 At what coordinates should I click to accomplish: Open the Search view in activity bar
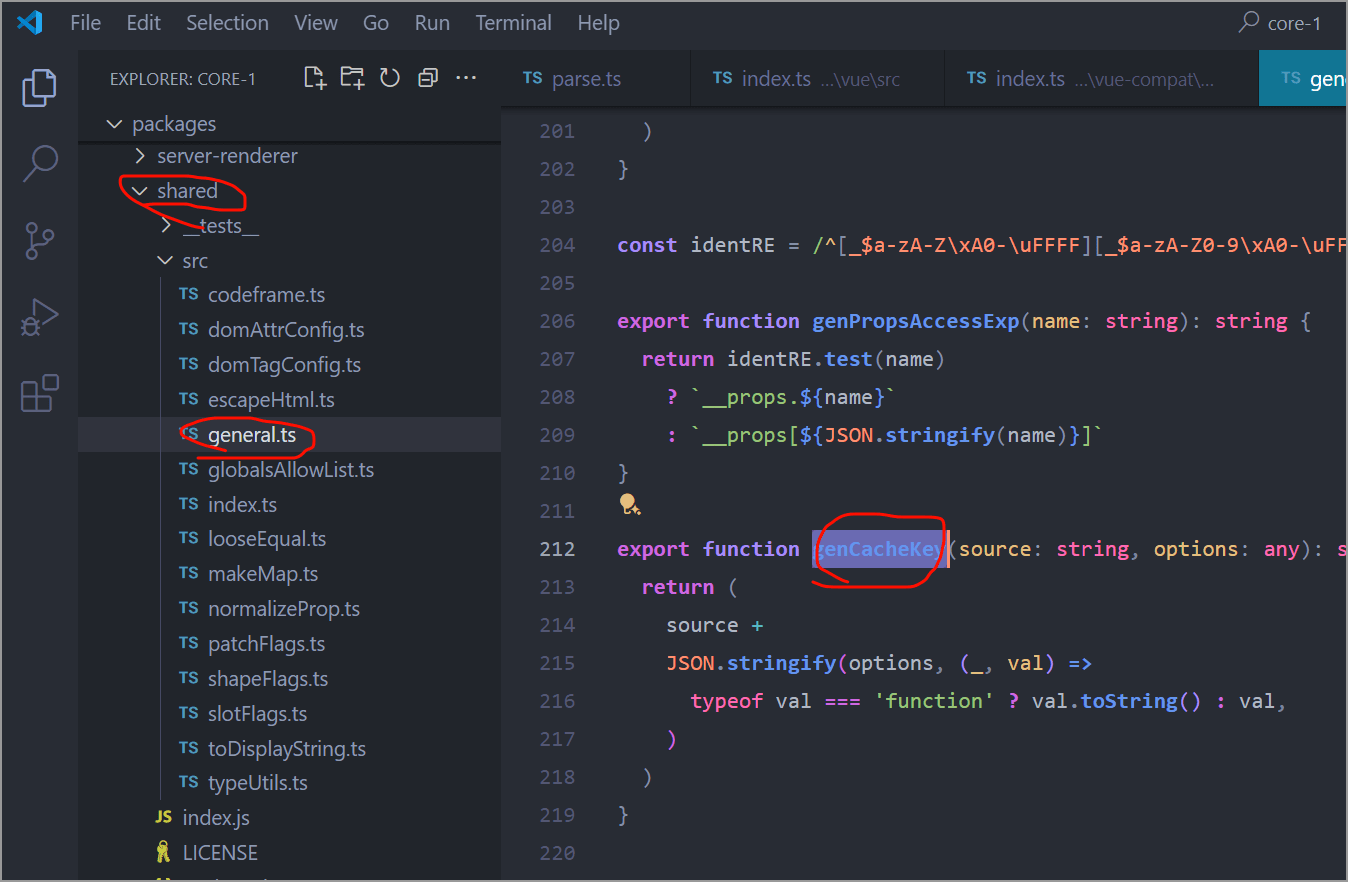[39, 162]
